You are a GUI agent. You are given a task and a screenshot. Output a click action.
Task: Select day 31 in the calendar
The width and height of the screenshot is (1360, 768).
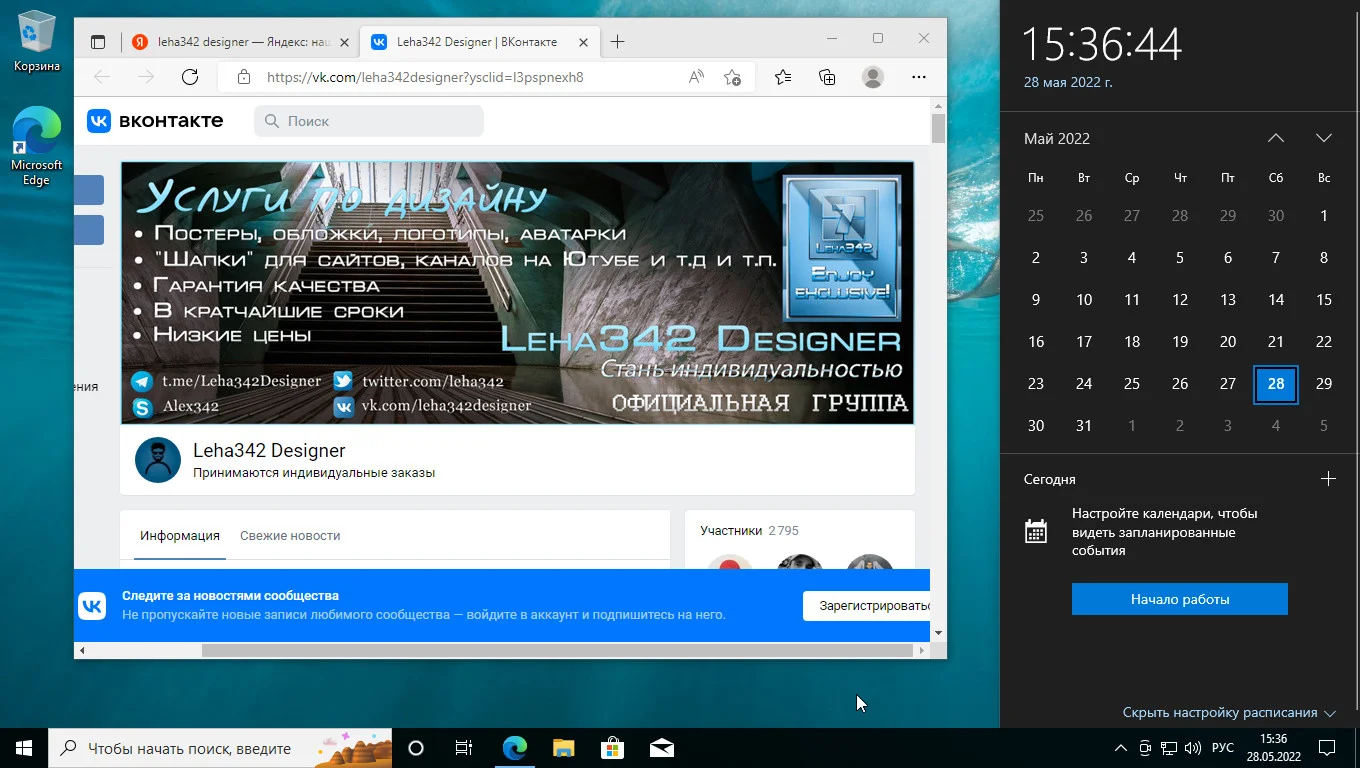1084,426
